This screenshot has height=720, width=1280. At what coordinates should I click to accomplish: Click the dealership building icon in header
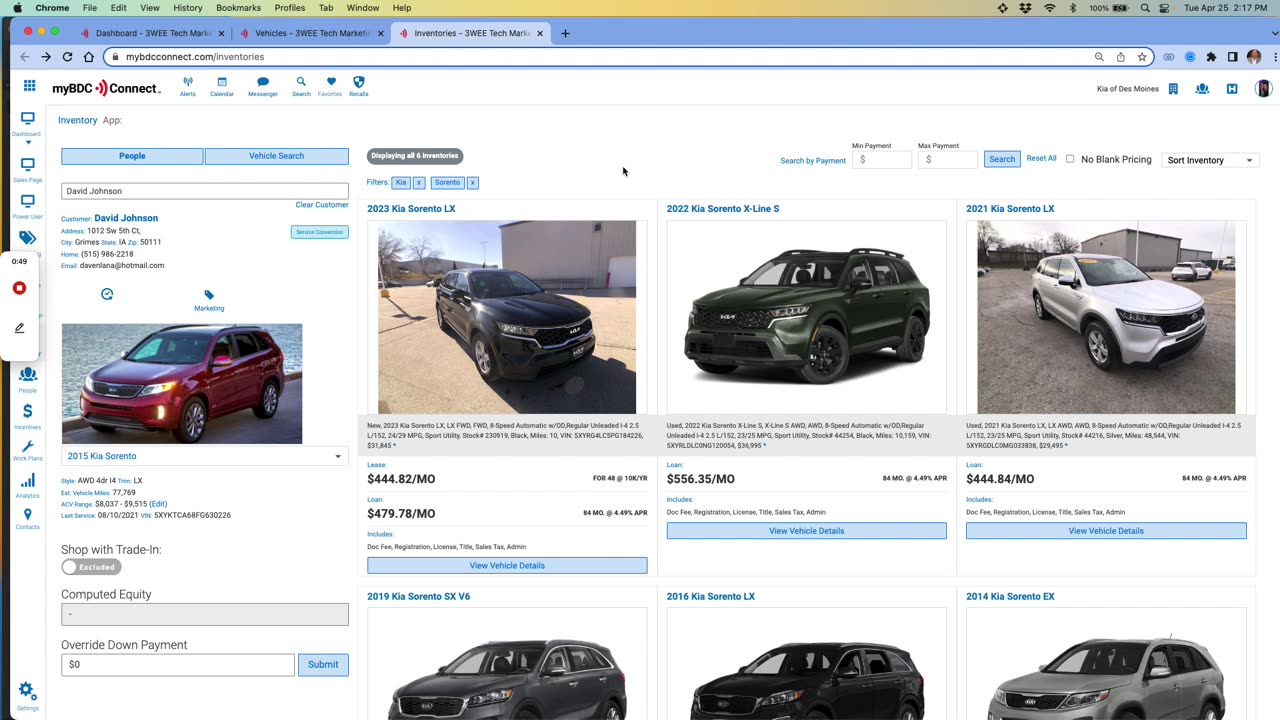[x=1173, y=89]
